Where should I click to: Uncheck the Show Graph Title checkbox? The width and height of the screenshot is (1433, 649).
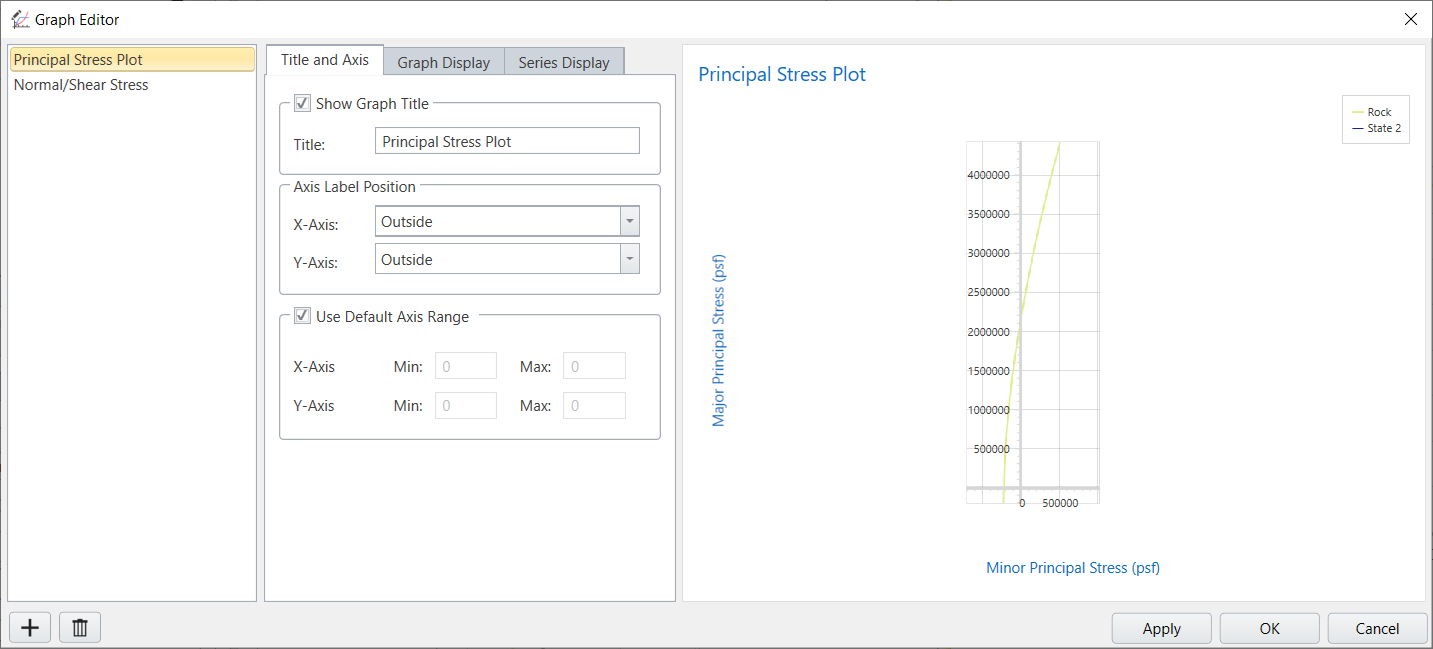pyautogui.click(x=302, y=103)
